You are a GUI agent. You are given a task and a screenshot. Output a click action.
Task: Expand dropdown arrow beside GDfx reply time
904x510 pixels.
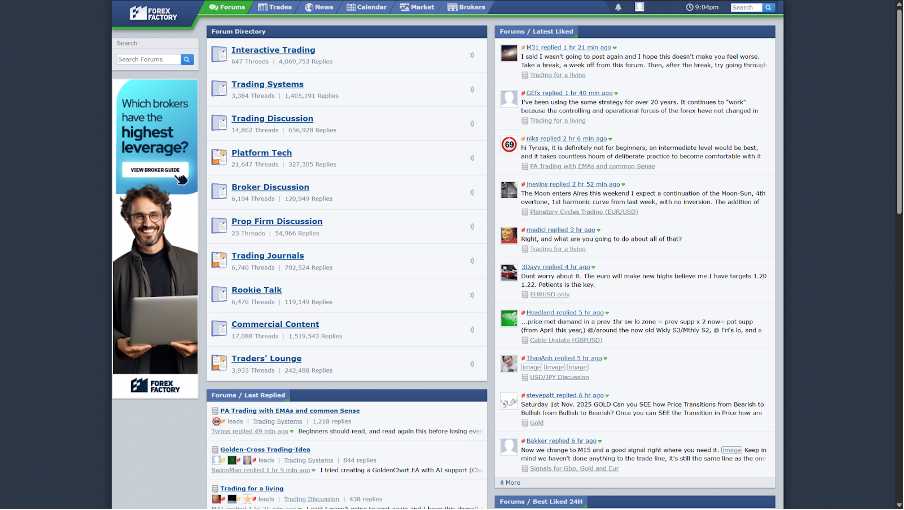tap(617, 93)
